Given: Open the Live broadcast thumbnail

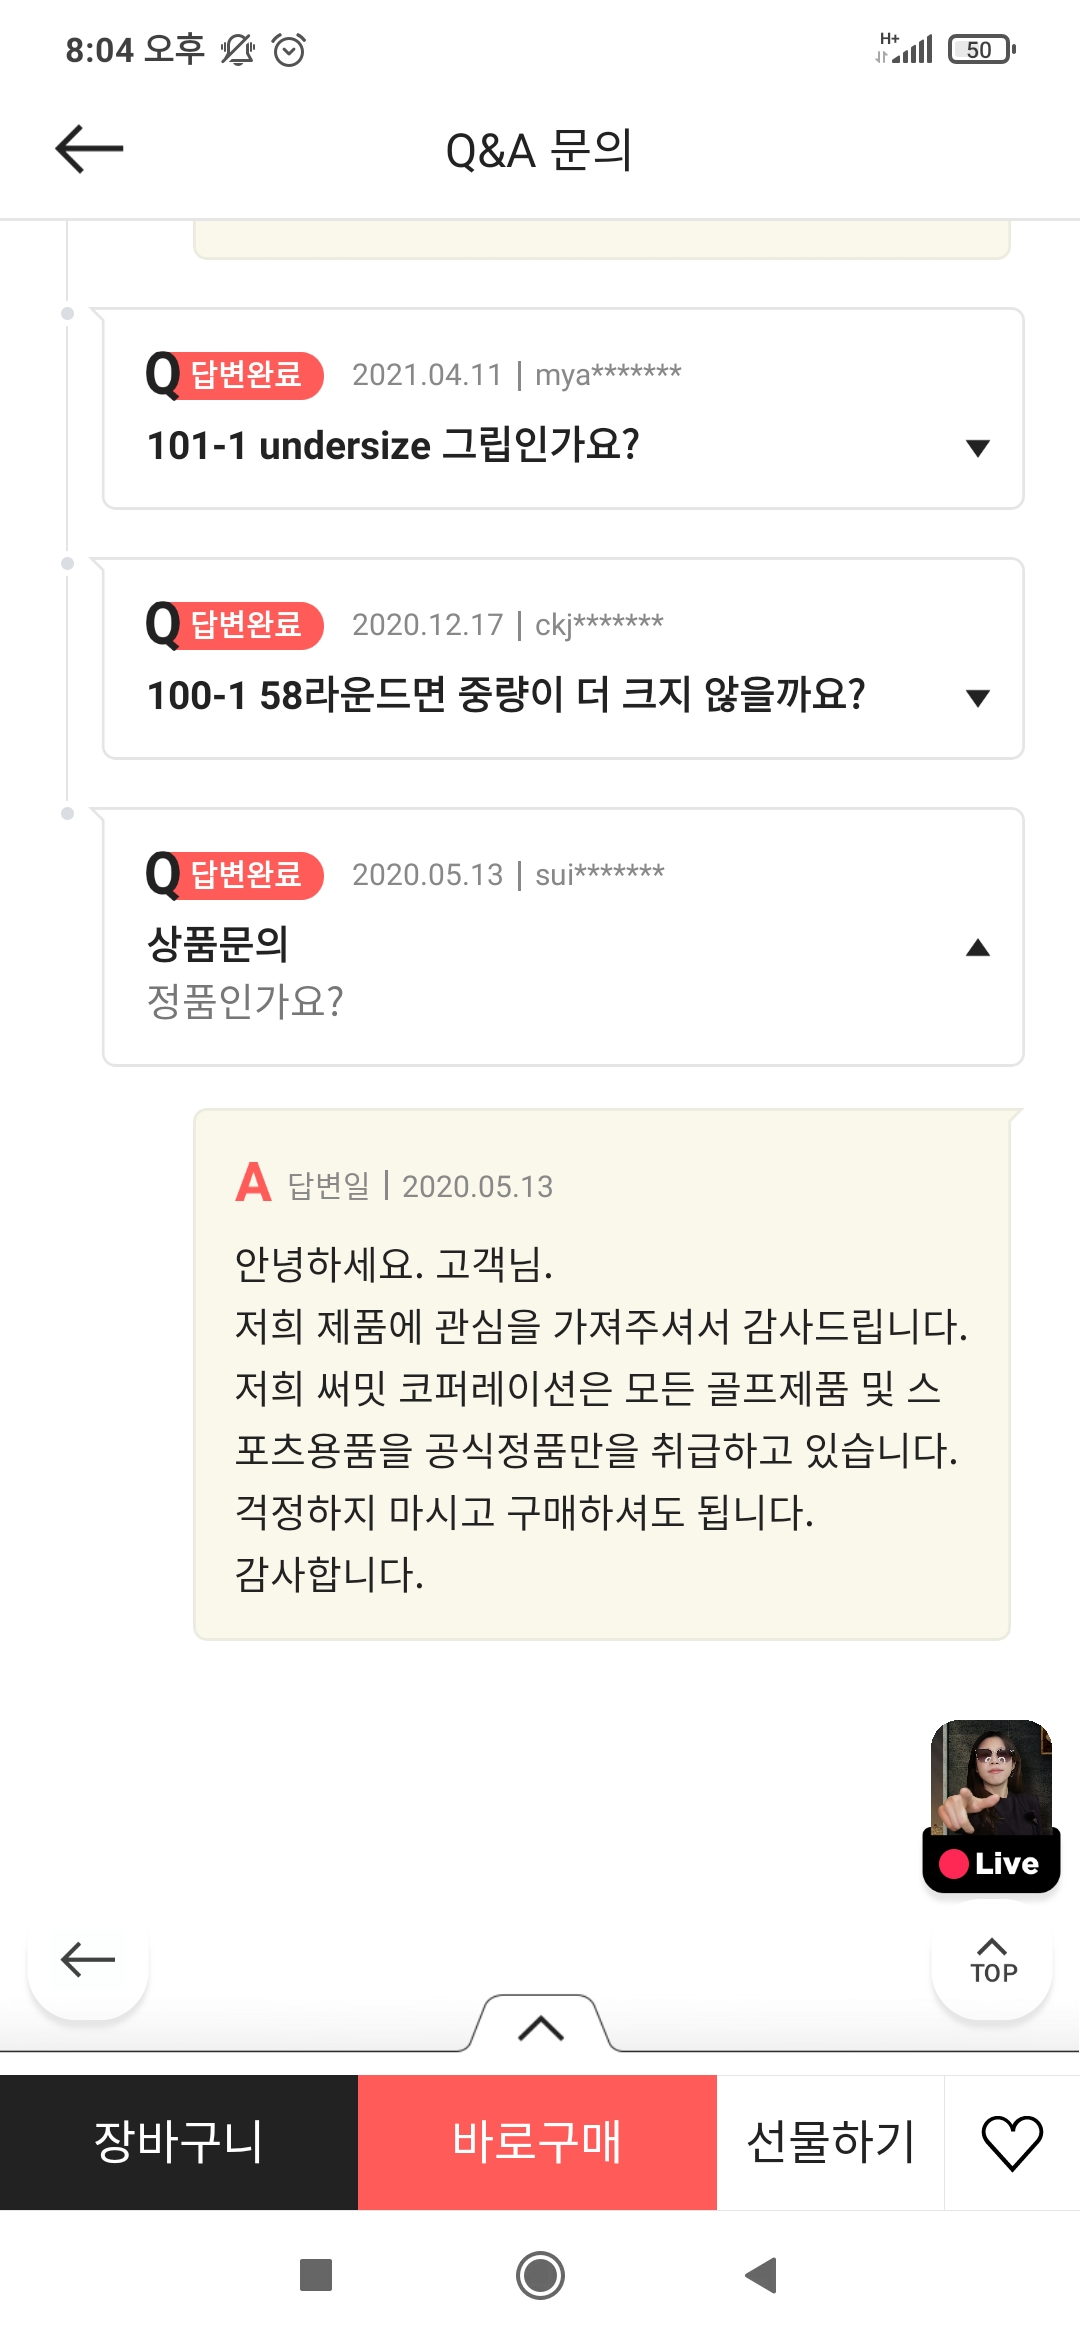Looking at the screenshot, I should tap(990, 1805).
